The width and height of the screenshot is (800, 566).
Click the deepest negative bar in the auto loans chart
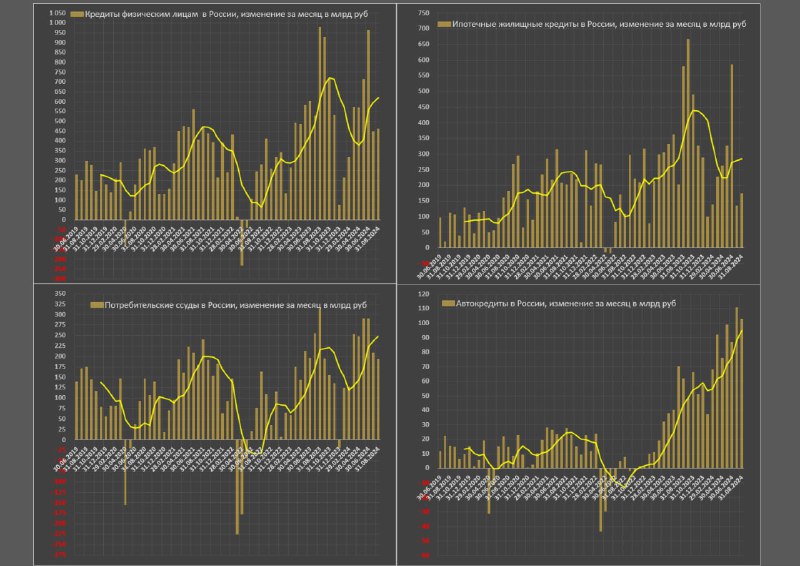(x=601, y=500)
